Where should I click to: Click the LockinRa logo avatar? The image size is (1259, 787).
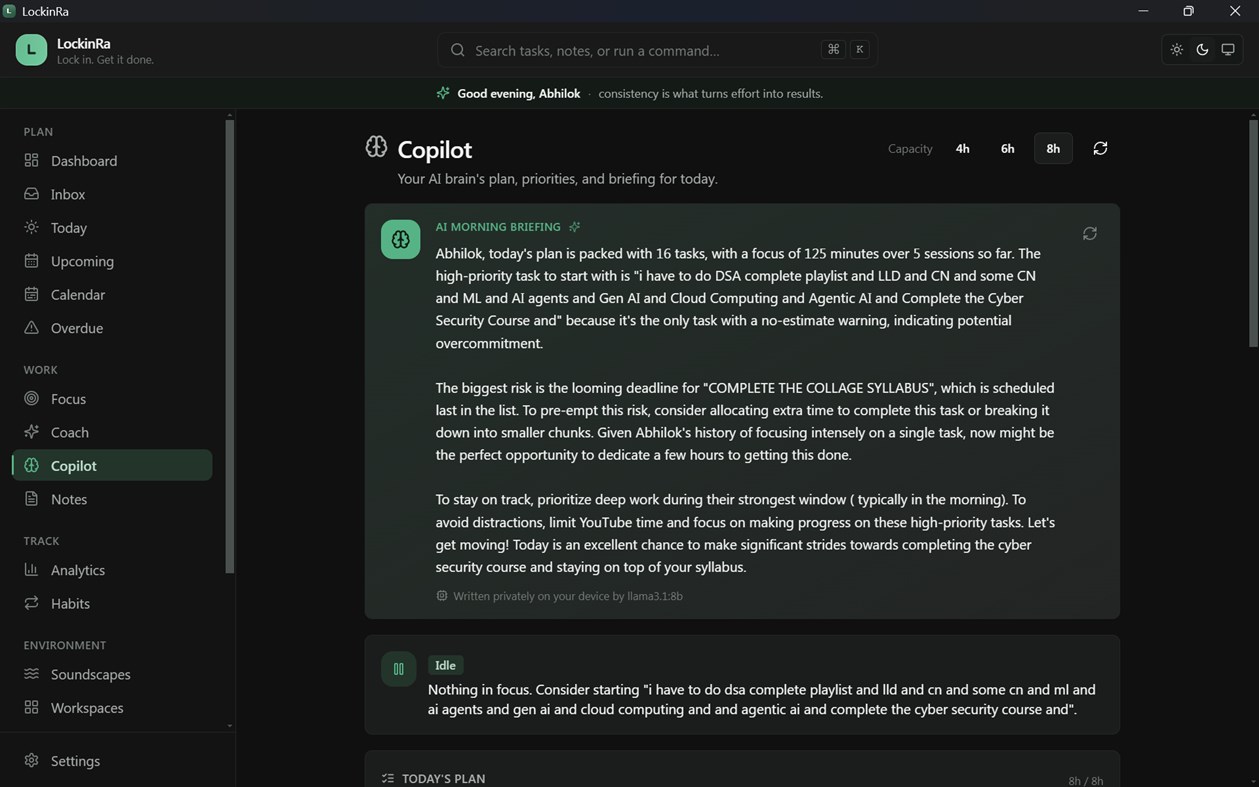click(x=31, y=50)
